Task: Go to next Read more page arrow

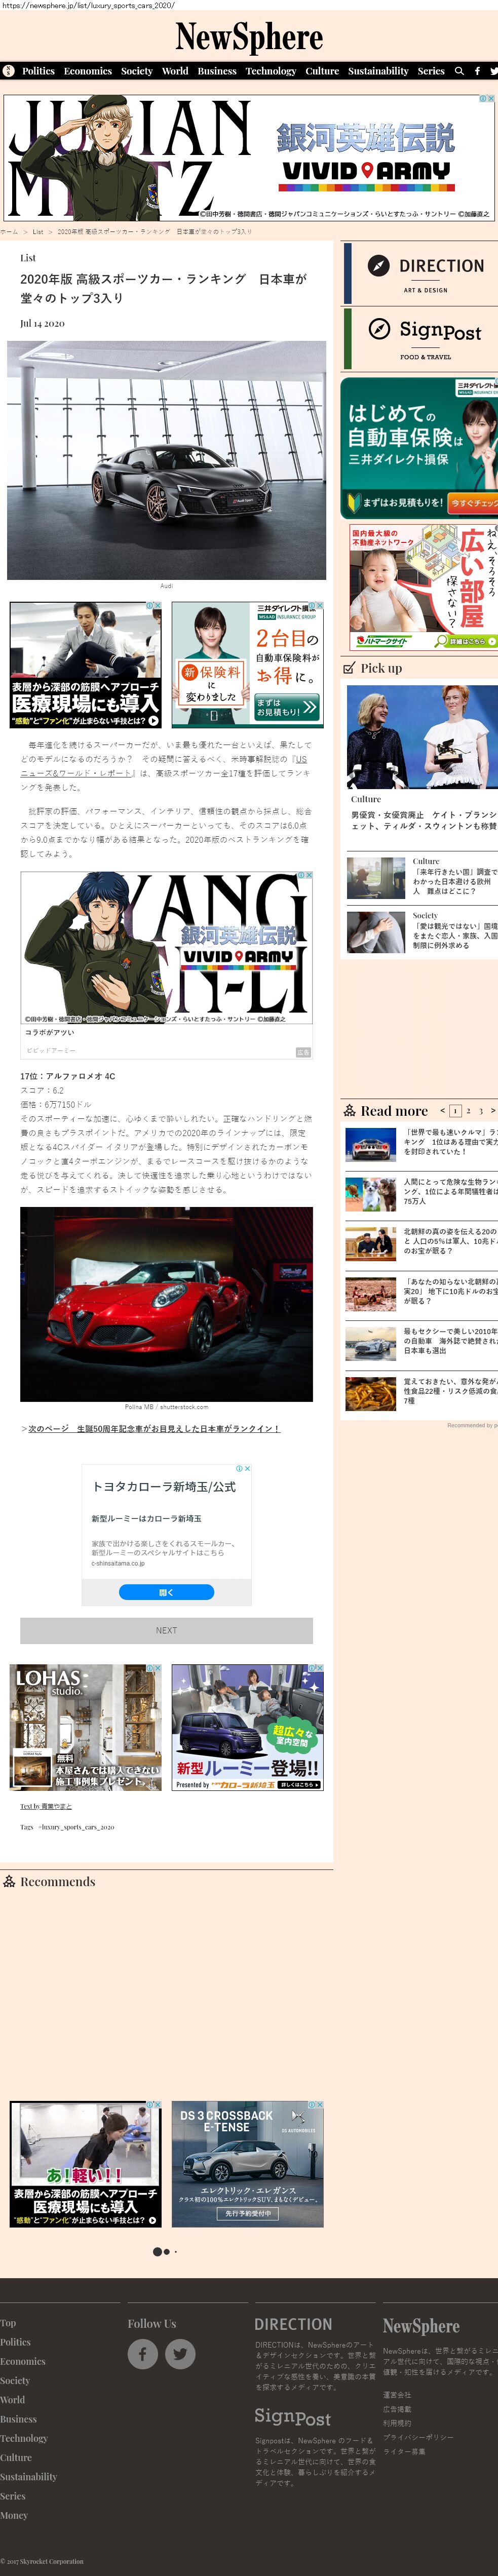Action: pyautogui.click(x=492, y=1110)
